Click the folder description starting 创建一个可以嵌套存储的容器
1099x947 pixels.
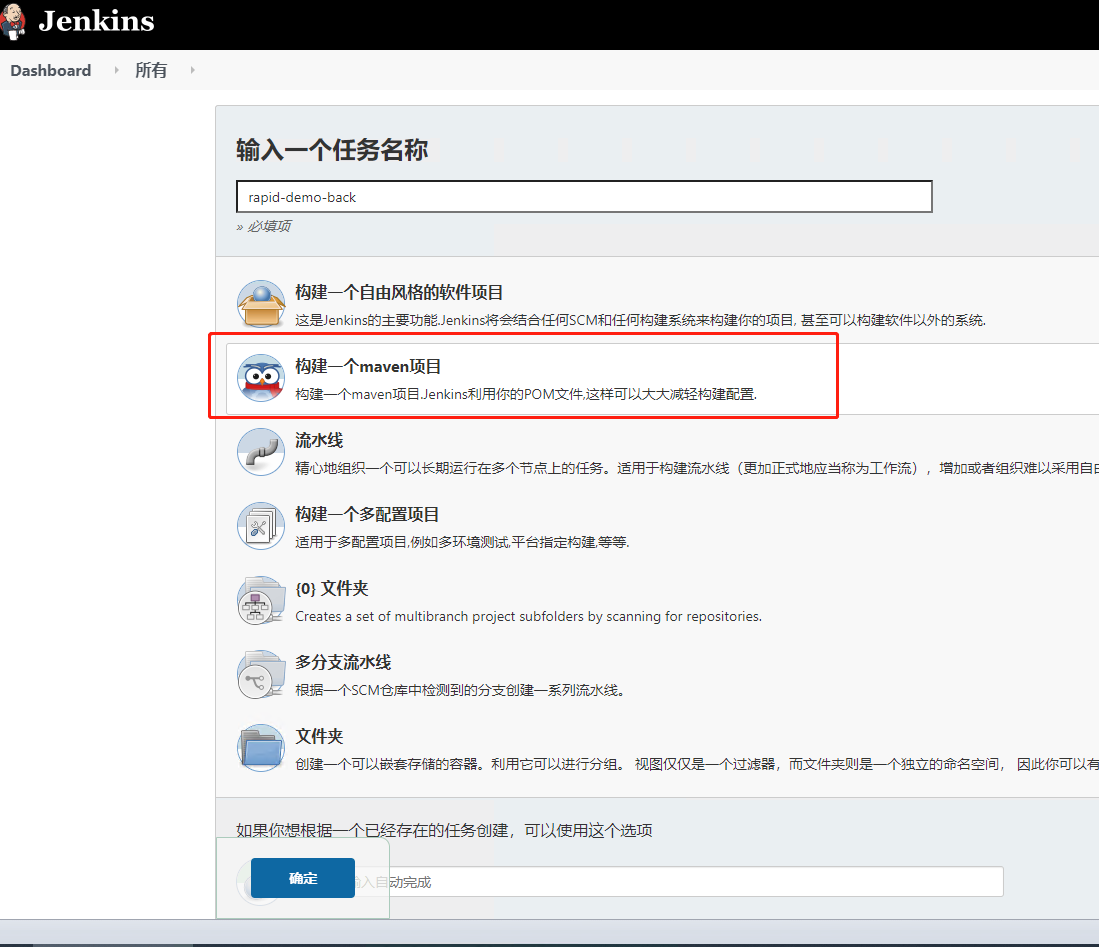(697, 764)
